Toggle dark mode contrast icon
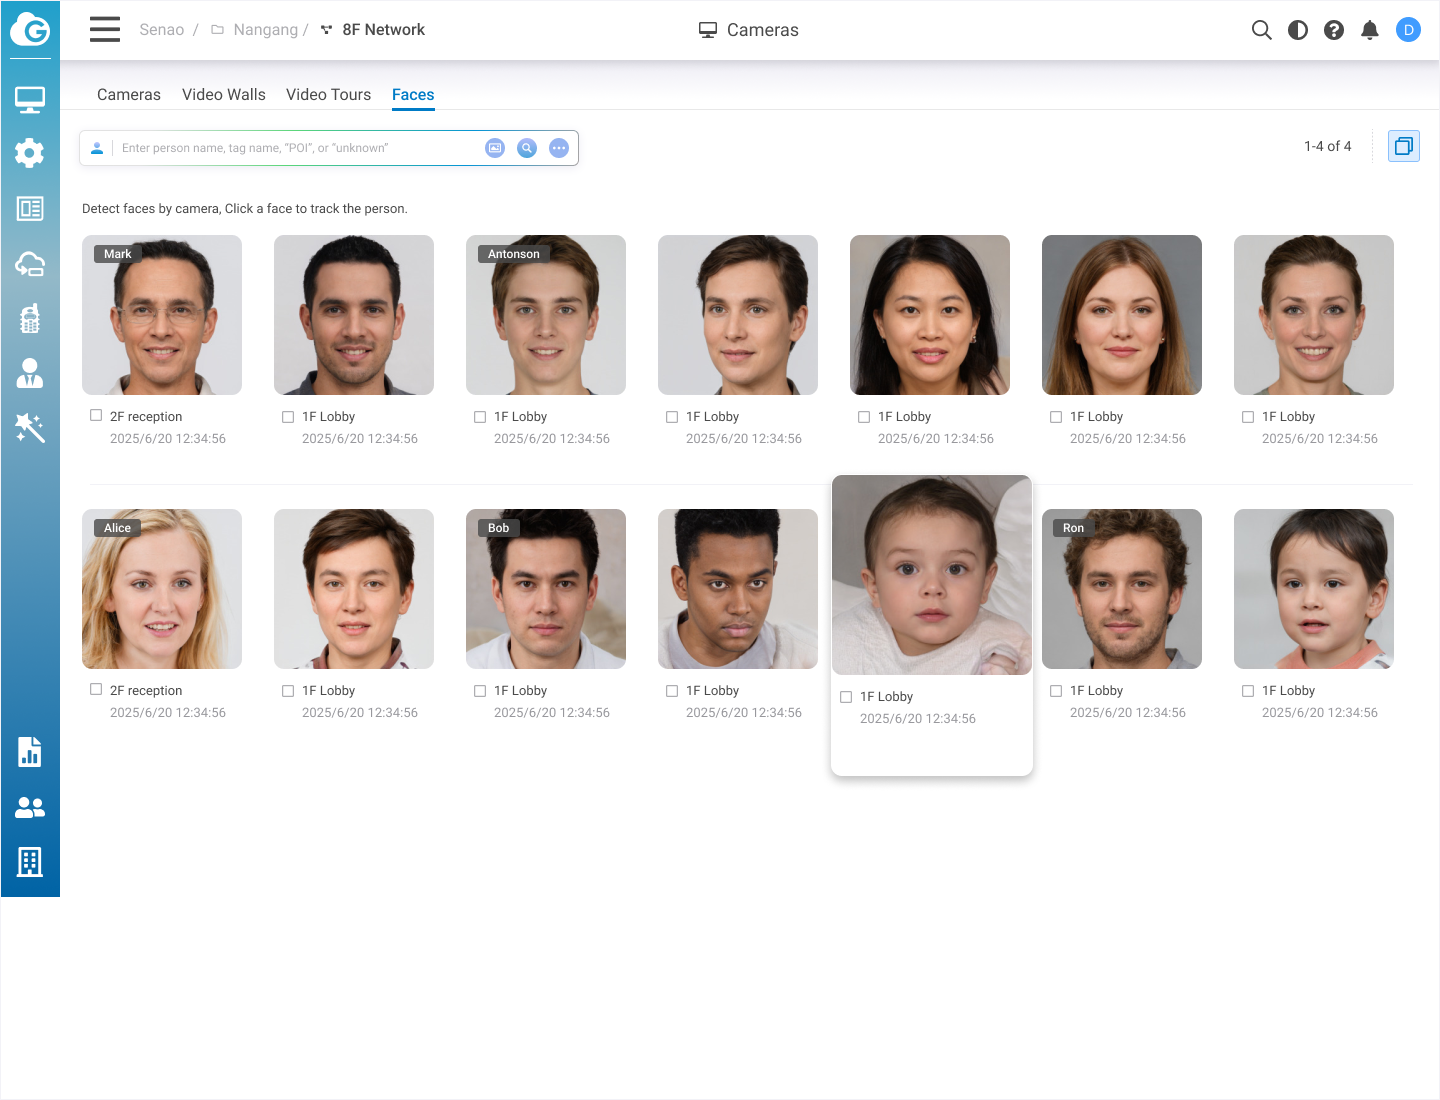 [x=1298, y=30]
